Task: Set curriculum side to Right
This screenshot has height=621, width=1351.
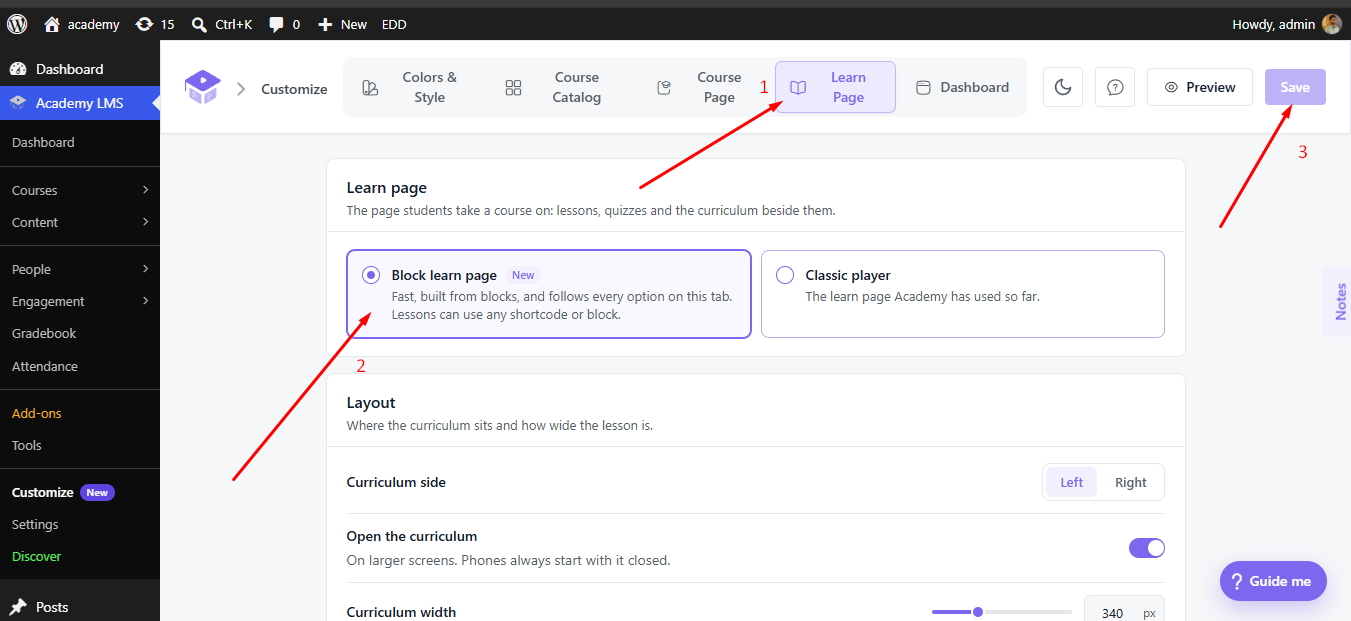Action: (x=1130, y=482)
